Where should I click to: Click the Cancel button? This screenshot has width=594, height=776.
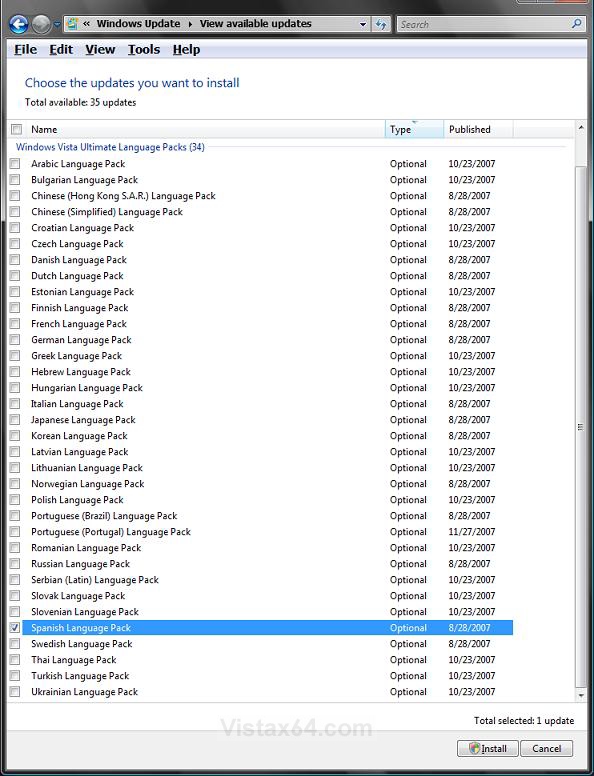546,748
